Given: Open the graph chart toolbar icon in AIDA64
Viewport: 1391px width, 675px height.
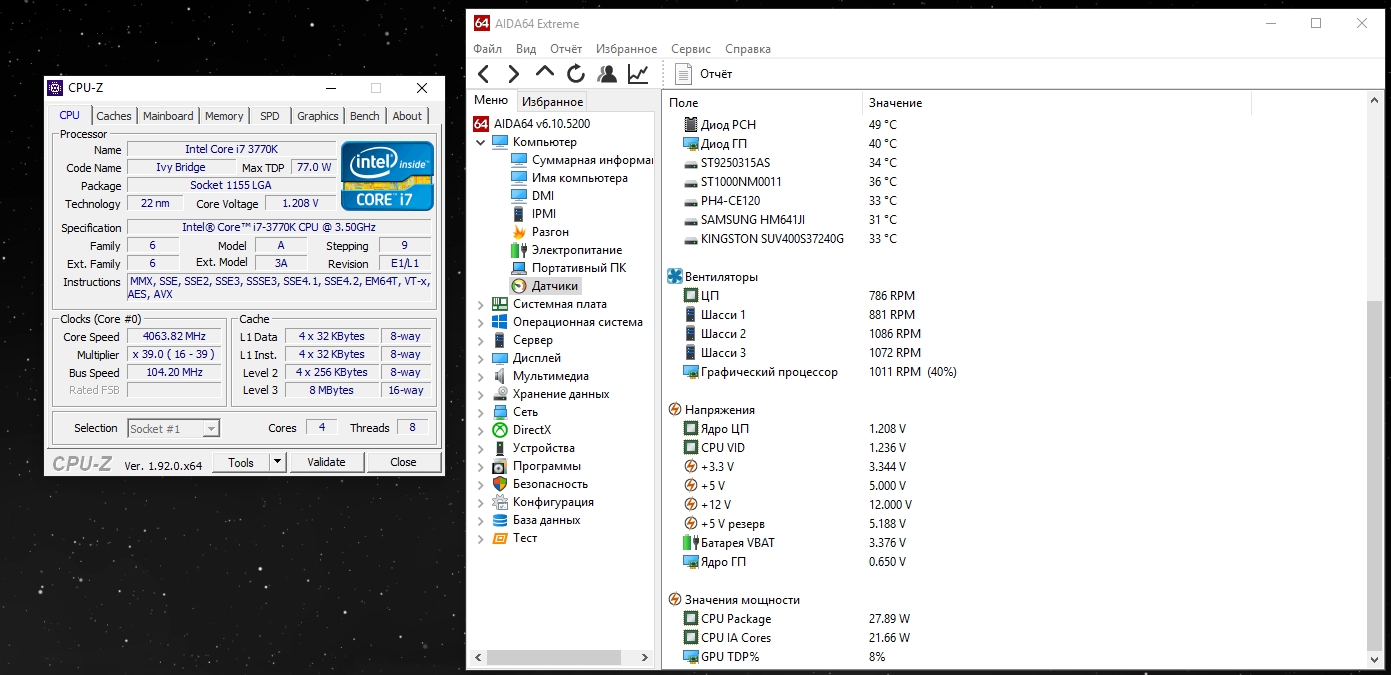Looking at the screenshot, I should [x=638, y=73].
